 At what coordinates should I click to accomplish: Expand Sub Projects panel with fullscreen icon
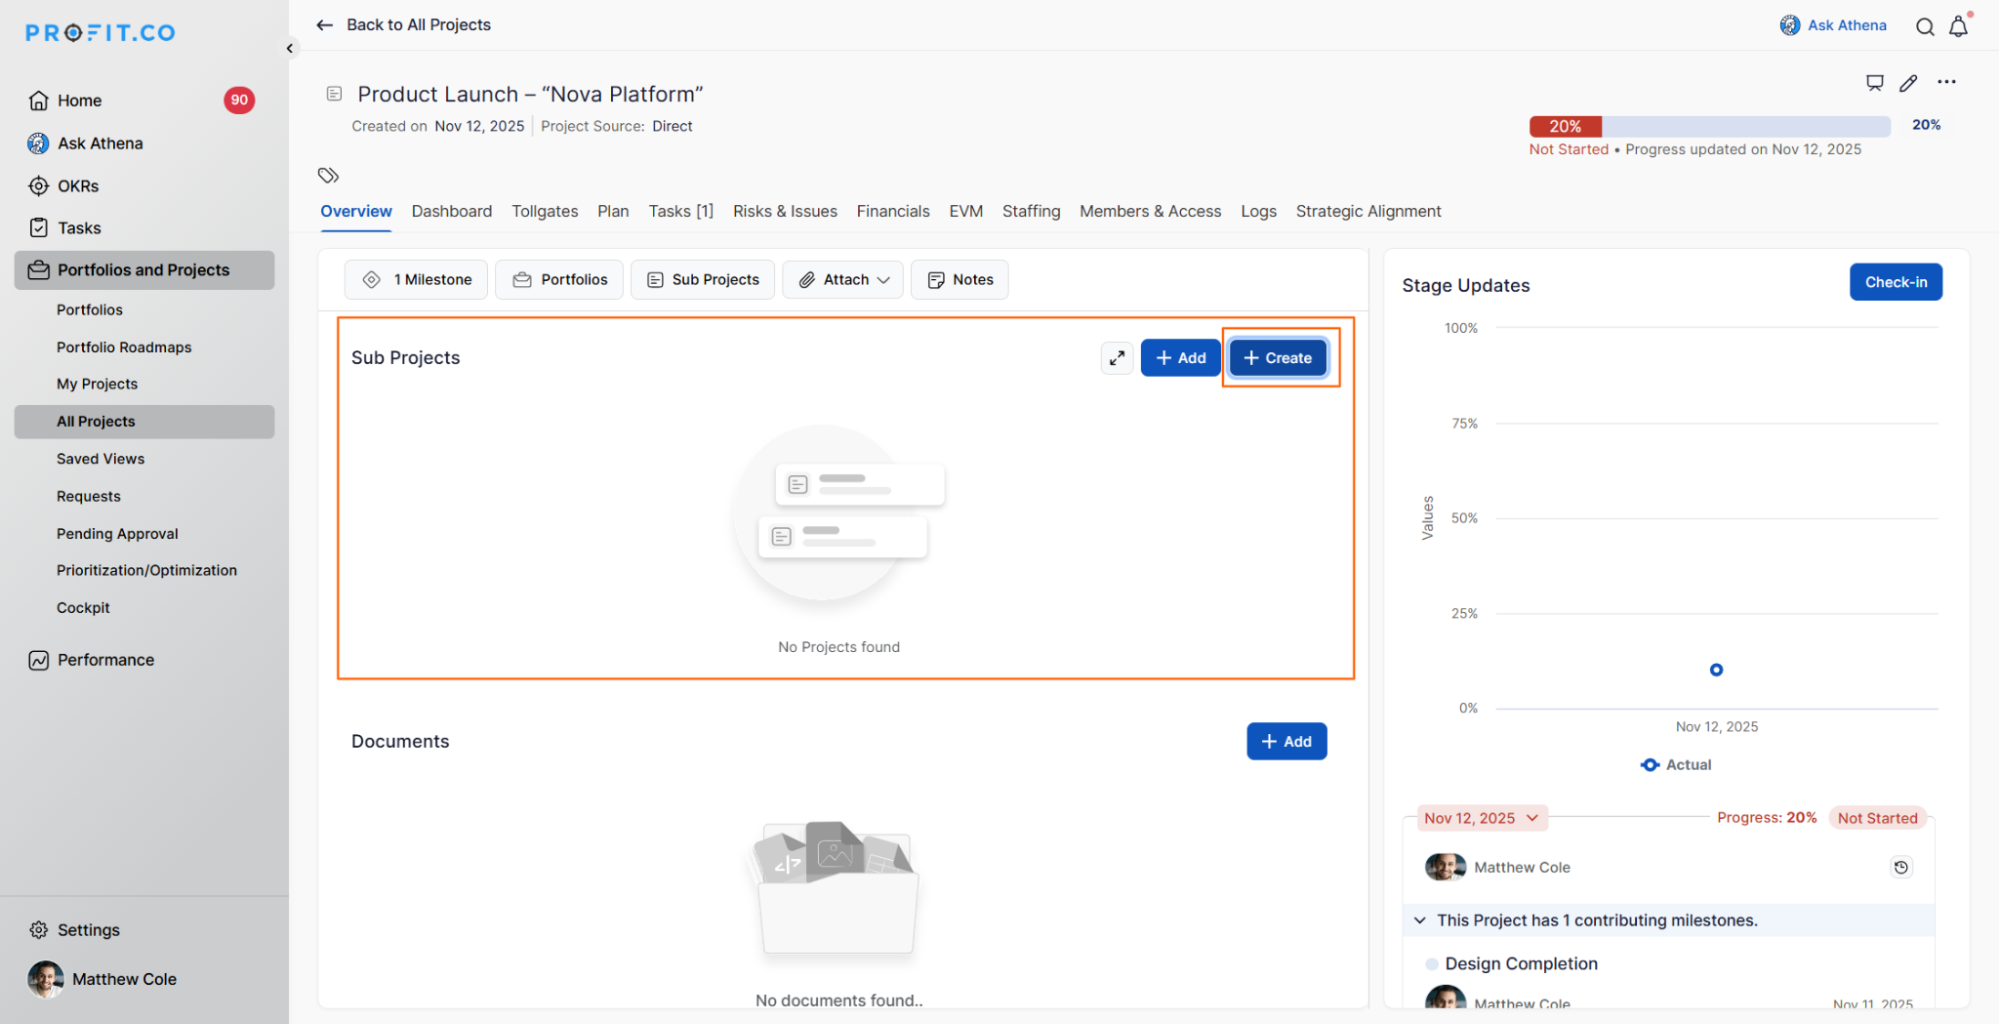pos(1116,358)
